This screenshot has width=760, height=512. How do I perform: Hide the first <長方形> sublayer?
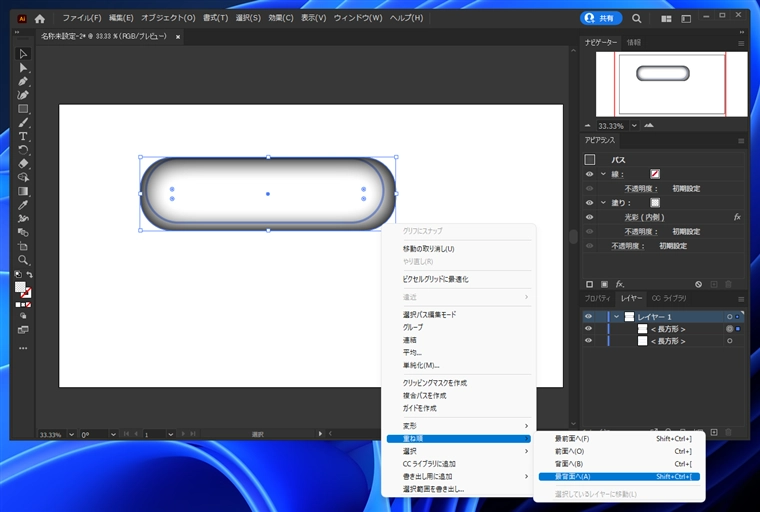(x=588, y=329)
